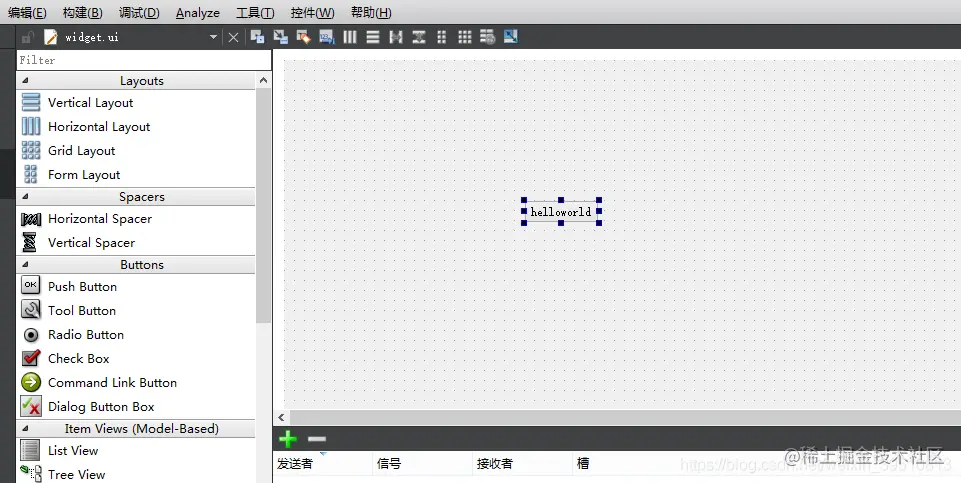Click the Radio Button label text
This screenshot has width=961, height=483.
click(x=86, y=335)
